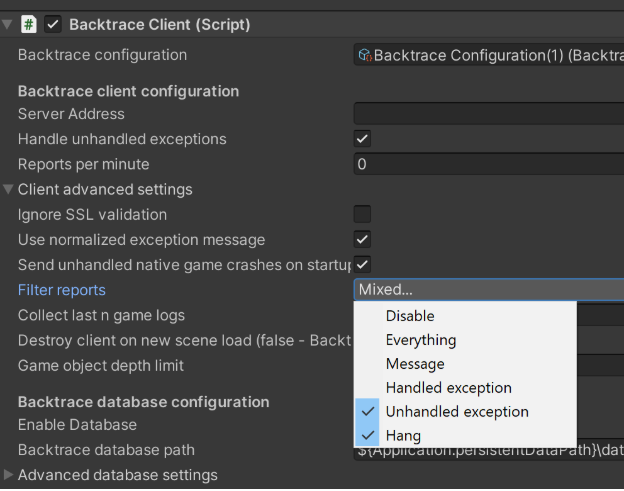The width and height of the screenshot is (624, 491).
Task: Select Message filter option
Action: [465, 364]
